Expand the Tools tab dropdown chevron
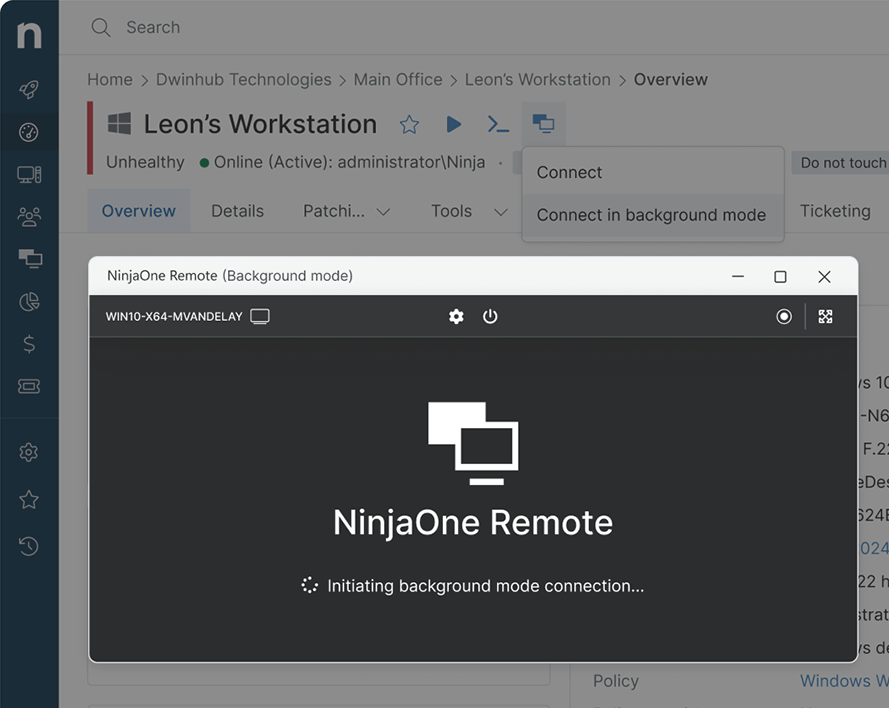 tap(501, 211)
